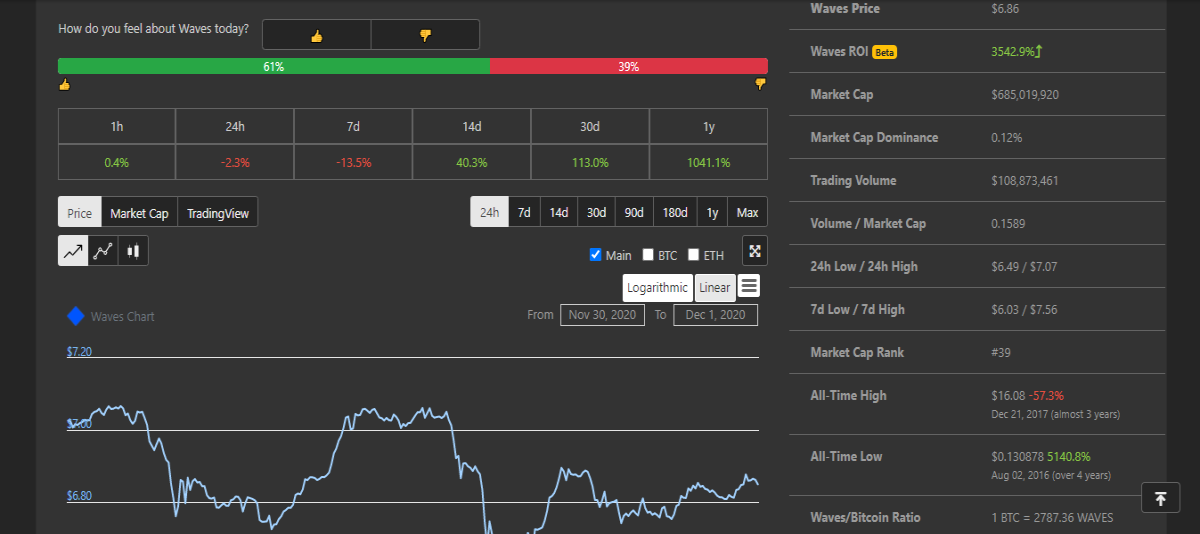Open the From date field Nov 30, 2020

pos(603,315)
